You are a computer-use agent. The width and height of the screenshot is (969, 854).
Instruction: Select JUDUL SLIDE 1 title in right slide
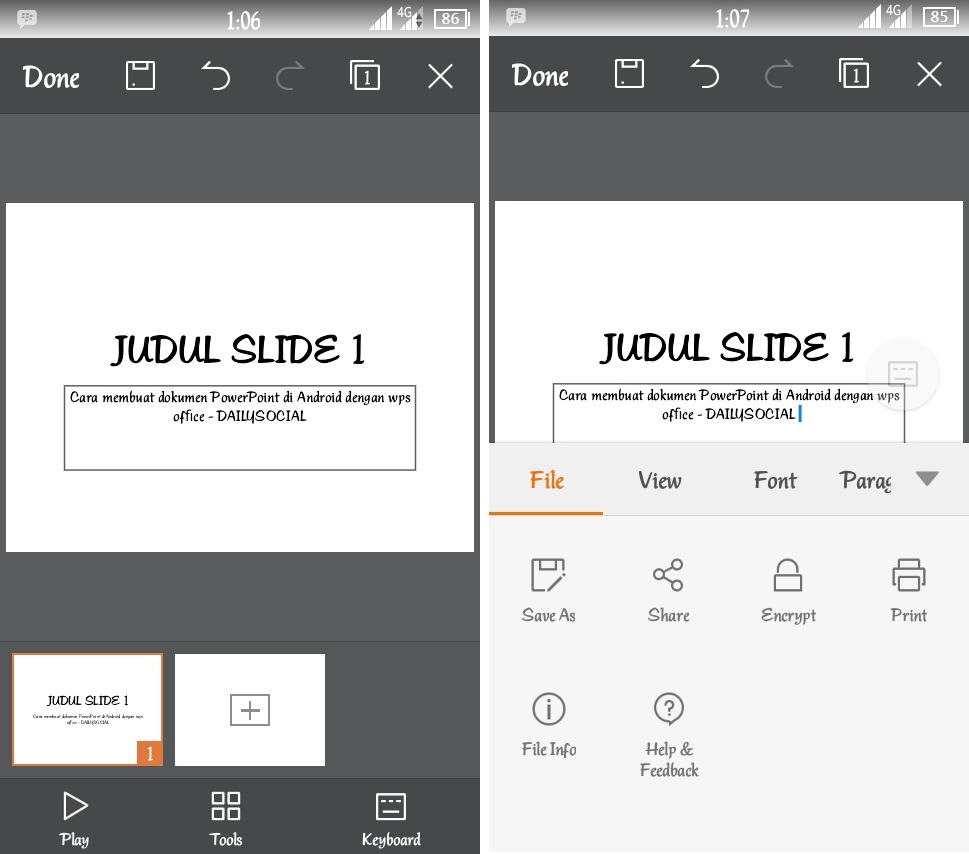[727, 347]
